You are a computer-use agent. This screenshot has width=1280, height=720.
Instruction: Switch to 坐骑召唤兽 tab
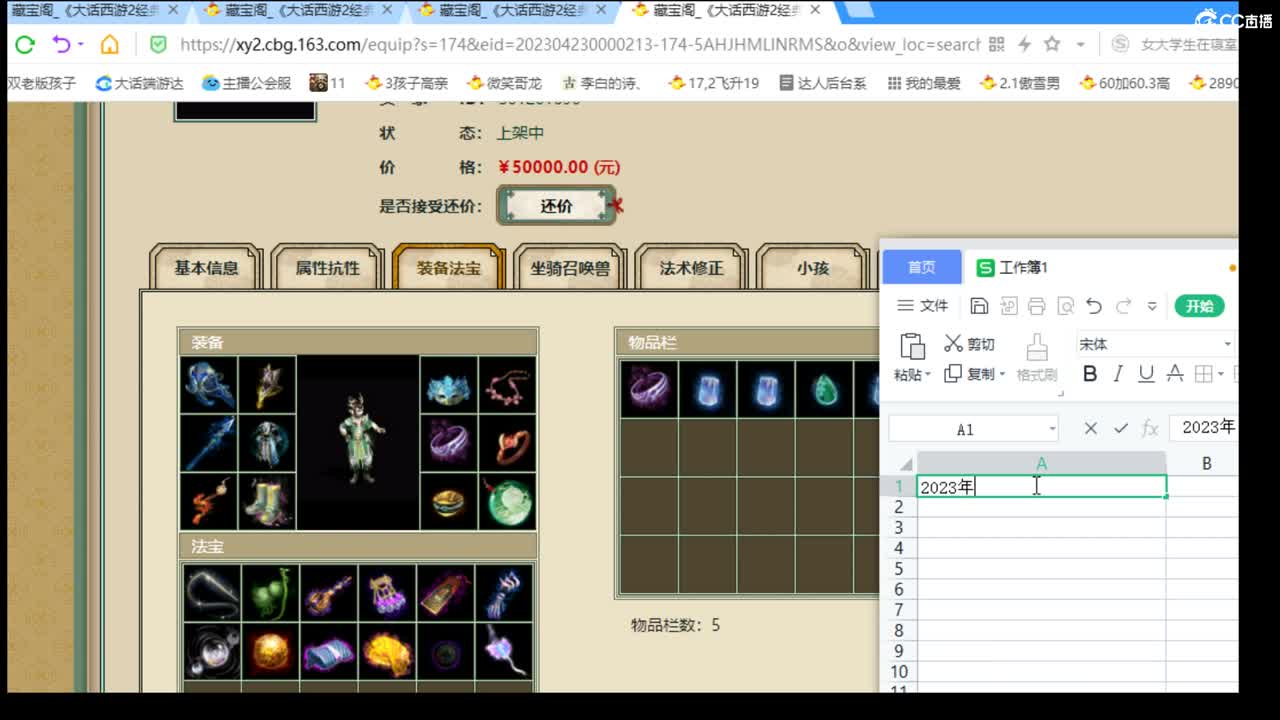click(570, 268)
